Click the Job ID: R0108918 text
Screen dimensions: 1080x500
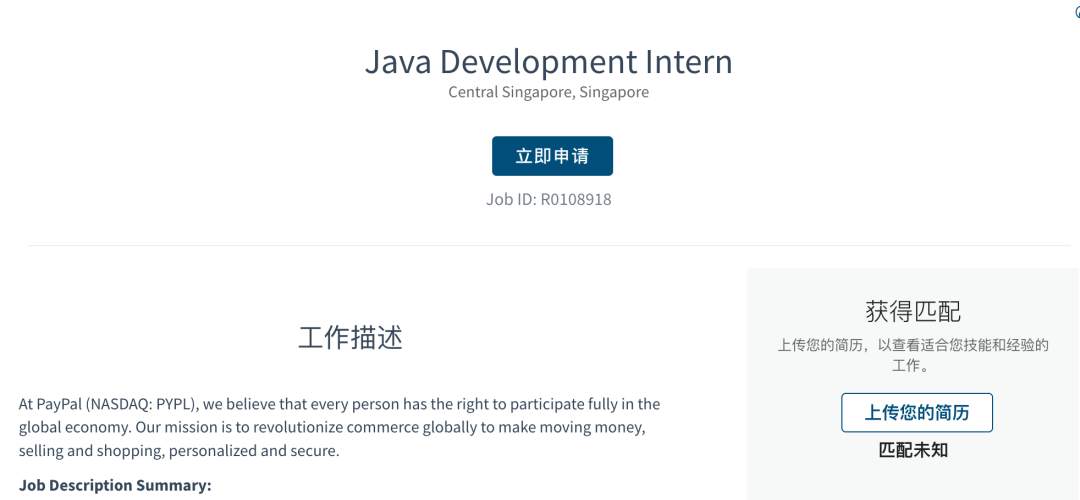548,200
